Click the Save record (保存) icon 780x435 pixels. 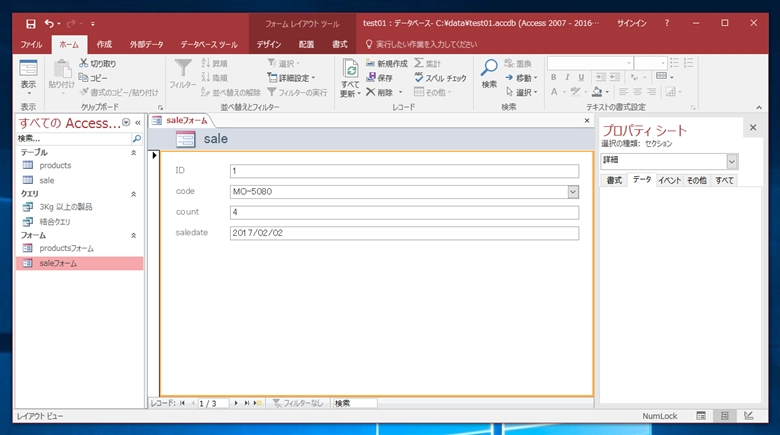coord(371,78)
